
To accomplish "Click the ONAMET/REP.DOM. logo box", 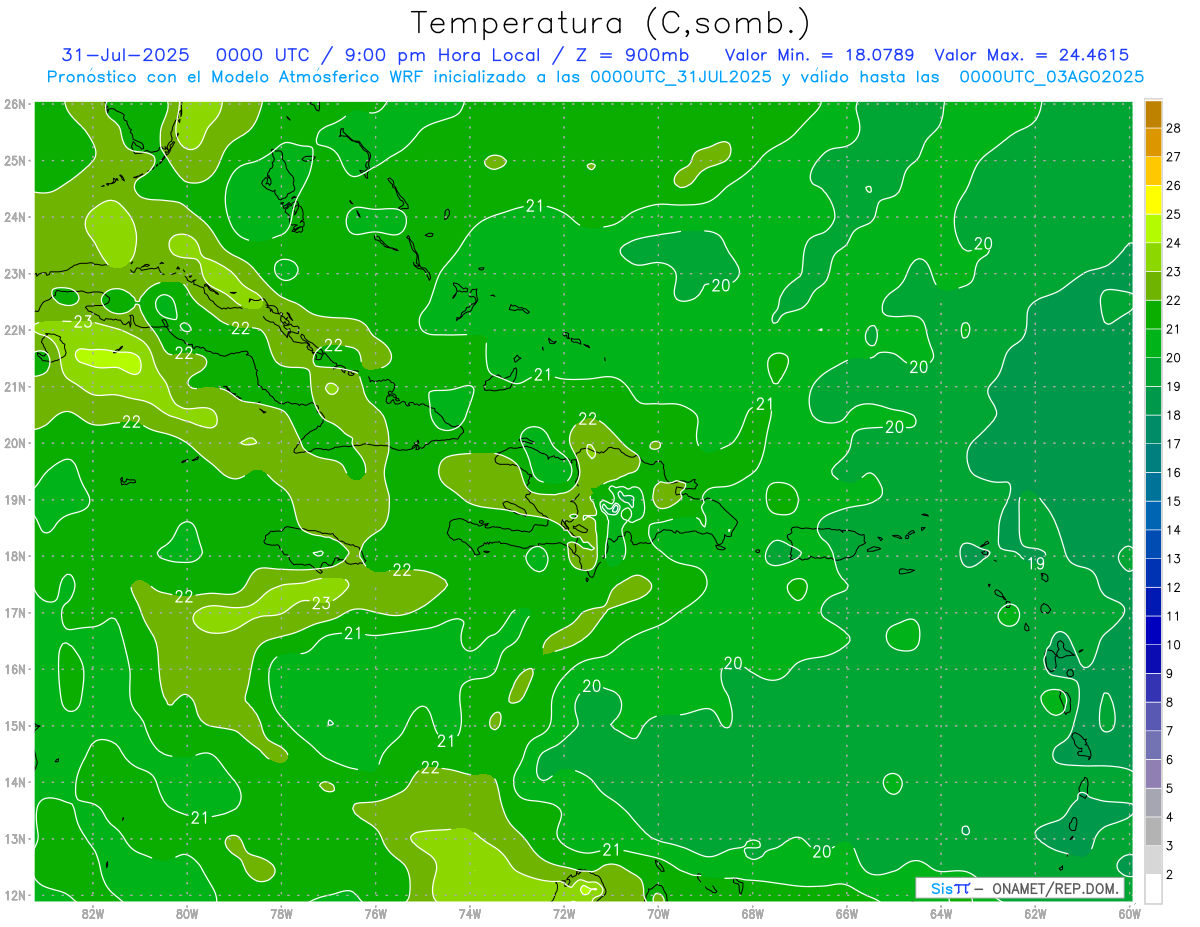I will (x=1020, y=888).
